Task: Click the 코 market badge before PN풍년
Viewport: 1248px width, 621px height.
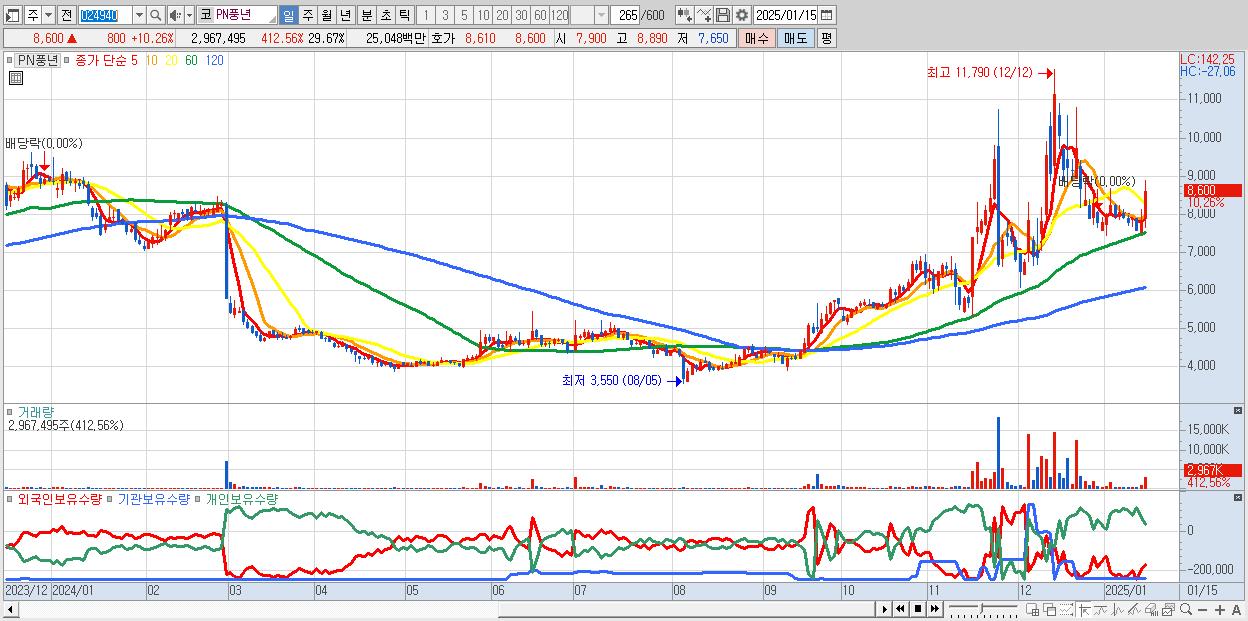Action: tap(205, 15)
